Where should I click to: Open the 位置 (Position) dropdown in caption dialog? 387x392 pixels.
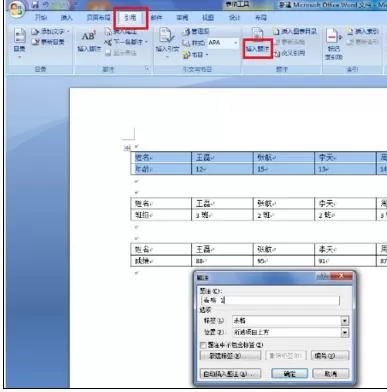[345, 332]
